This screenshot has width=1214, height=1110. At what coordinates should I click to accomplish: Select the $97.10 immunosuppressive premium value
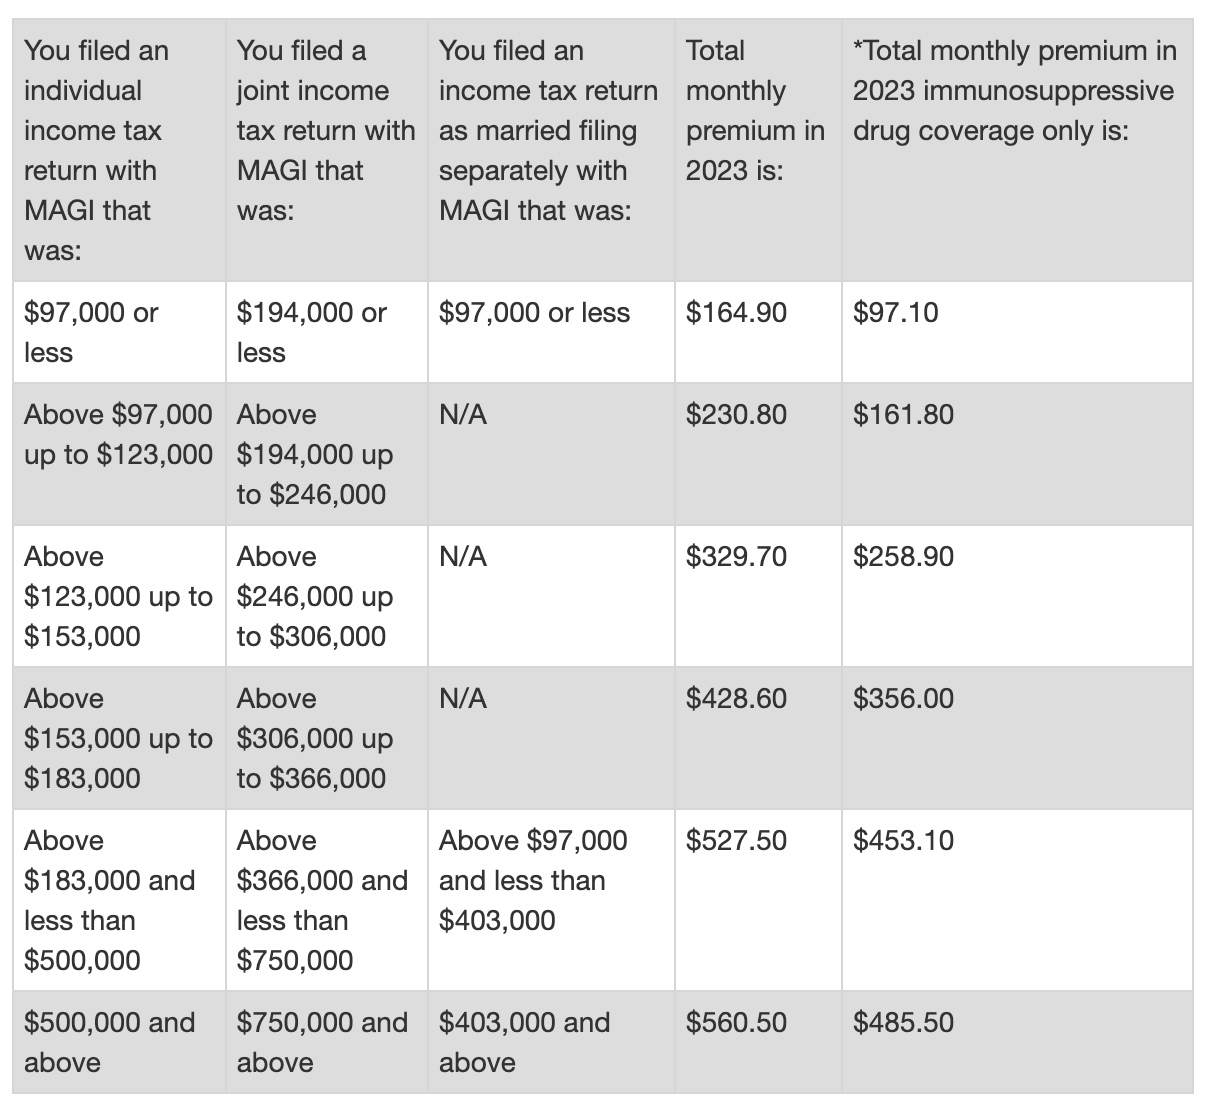coord(895,313)
